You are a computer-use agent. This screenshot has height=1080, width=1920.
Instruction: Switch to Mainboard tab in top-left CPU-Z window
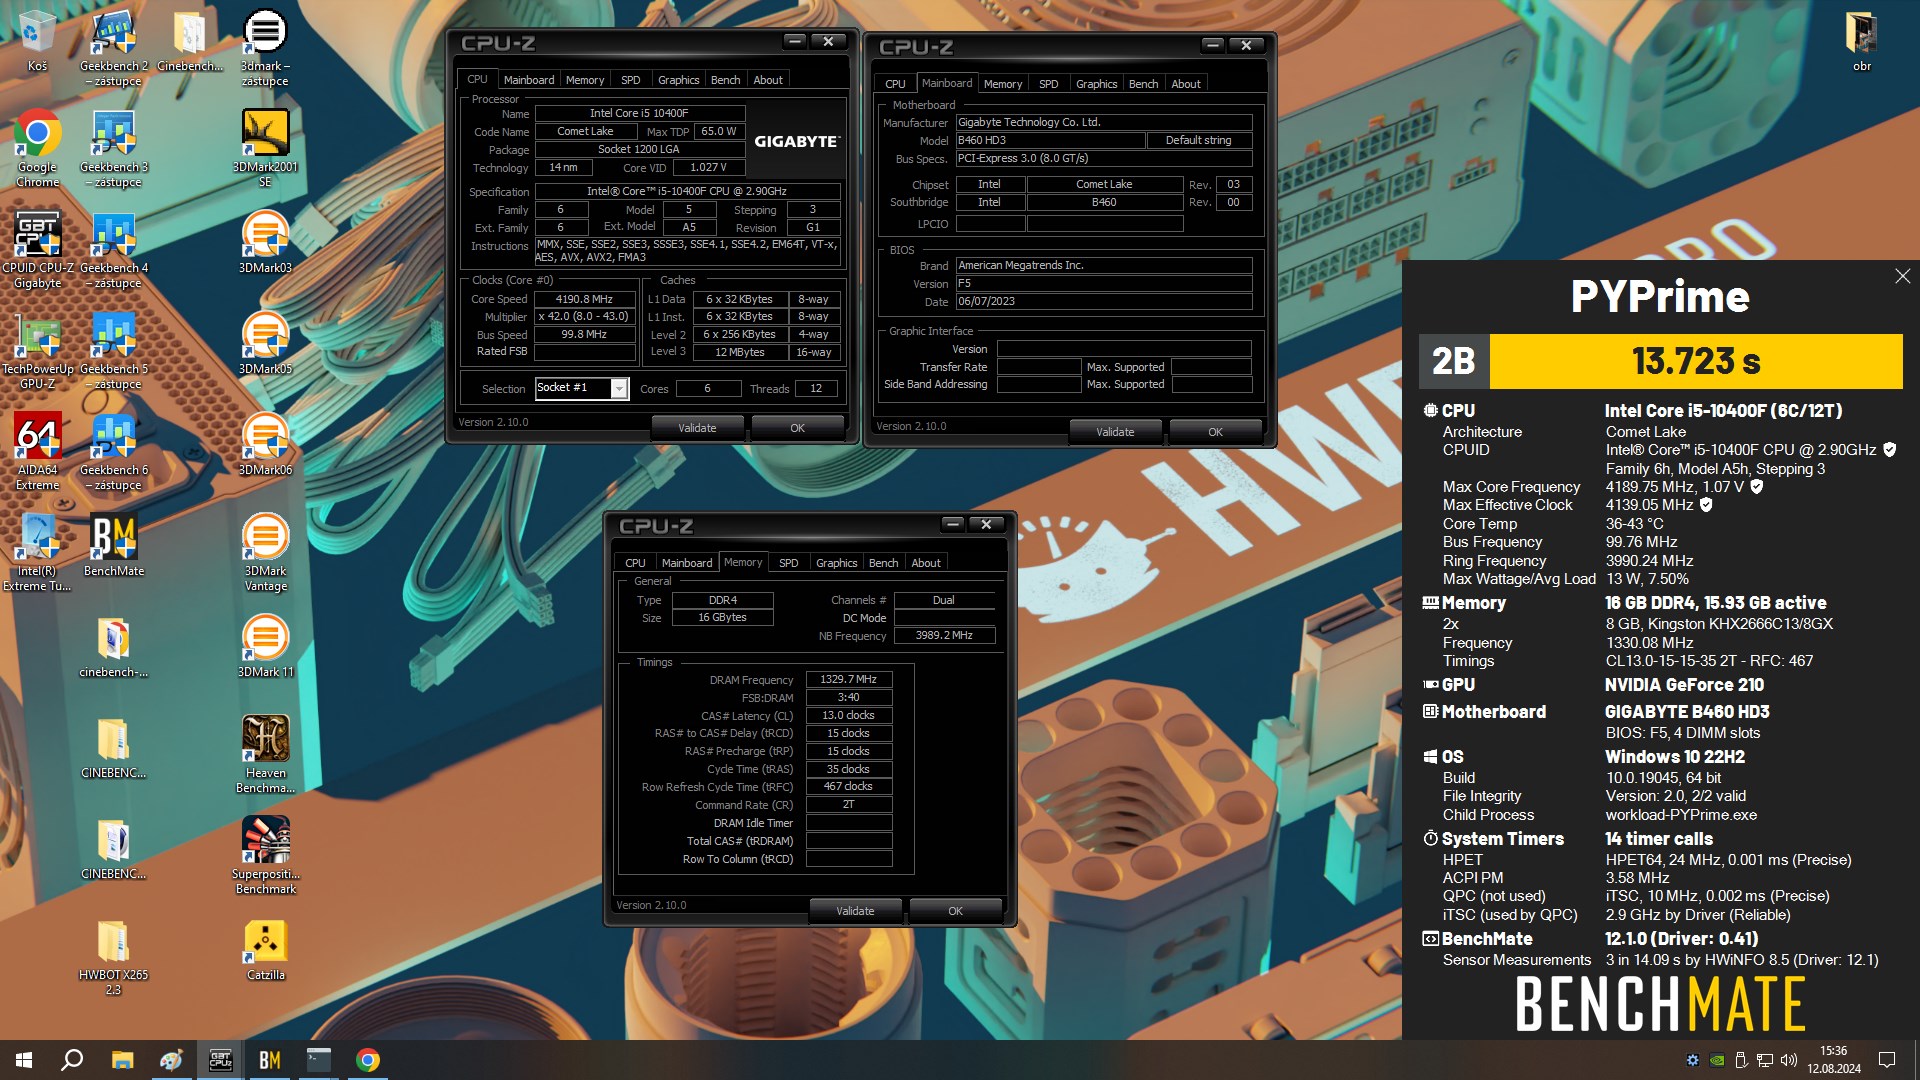coord(528,80)
